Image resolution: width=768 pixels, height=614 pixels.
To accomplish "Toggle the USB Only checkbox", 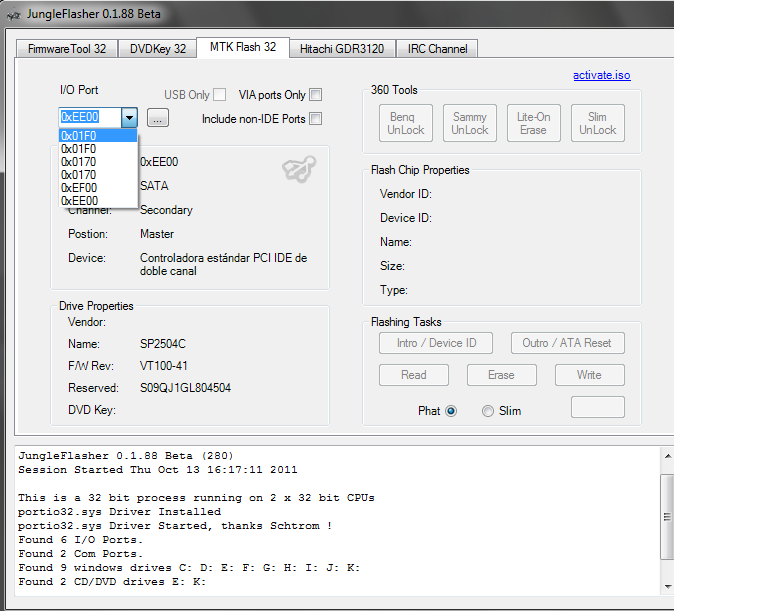I will [220, 94].
